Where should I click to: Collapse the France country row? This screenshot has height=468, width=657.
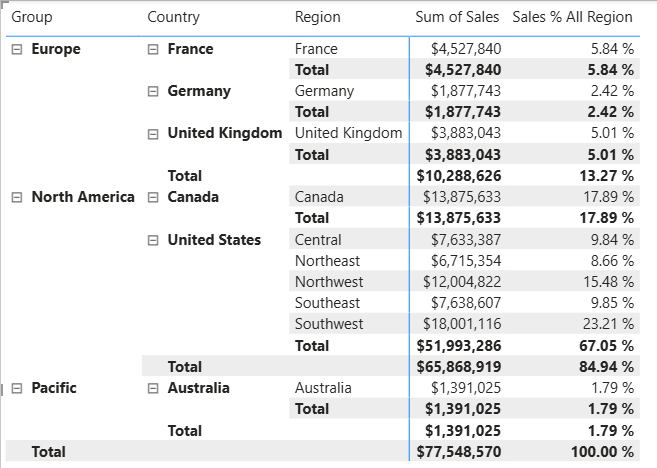(x=153, y=49)
